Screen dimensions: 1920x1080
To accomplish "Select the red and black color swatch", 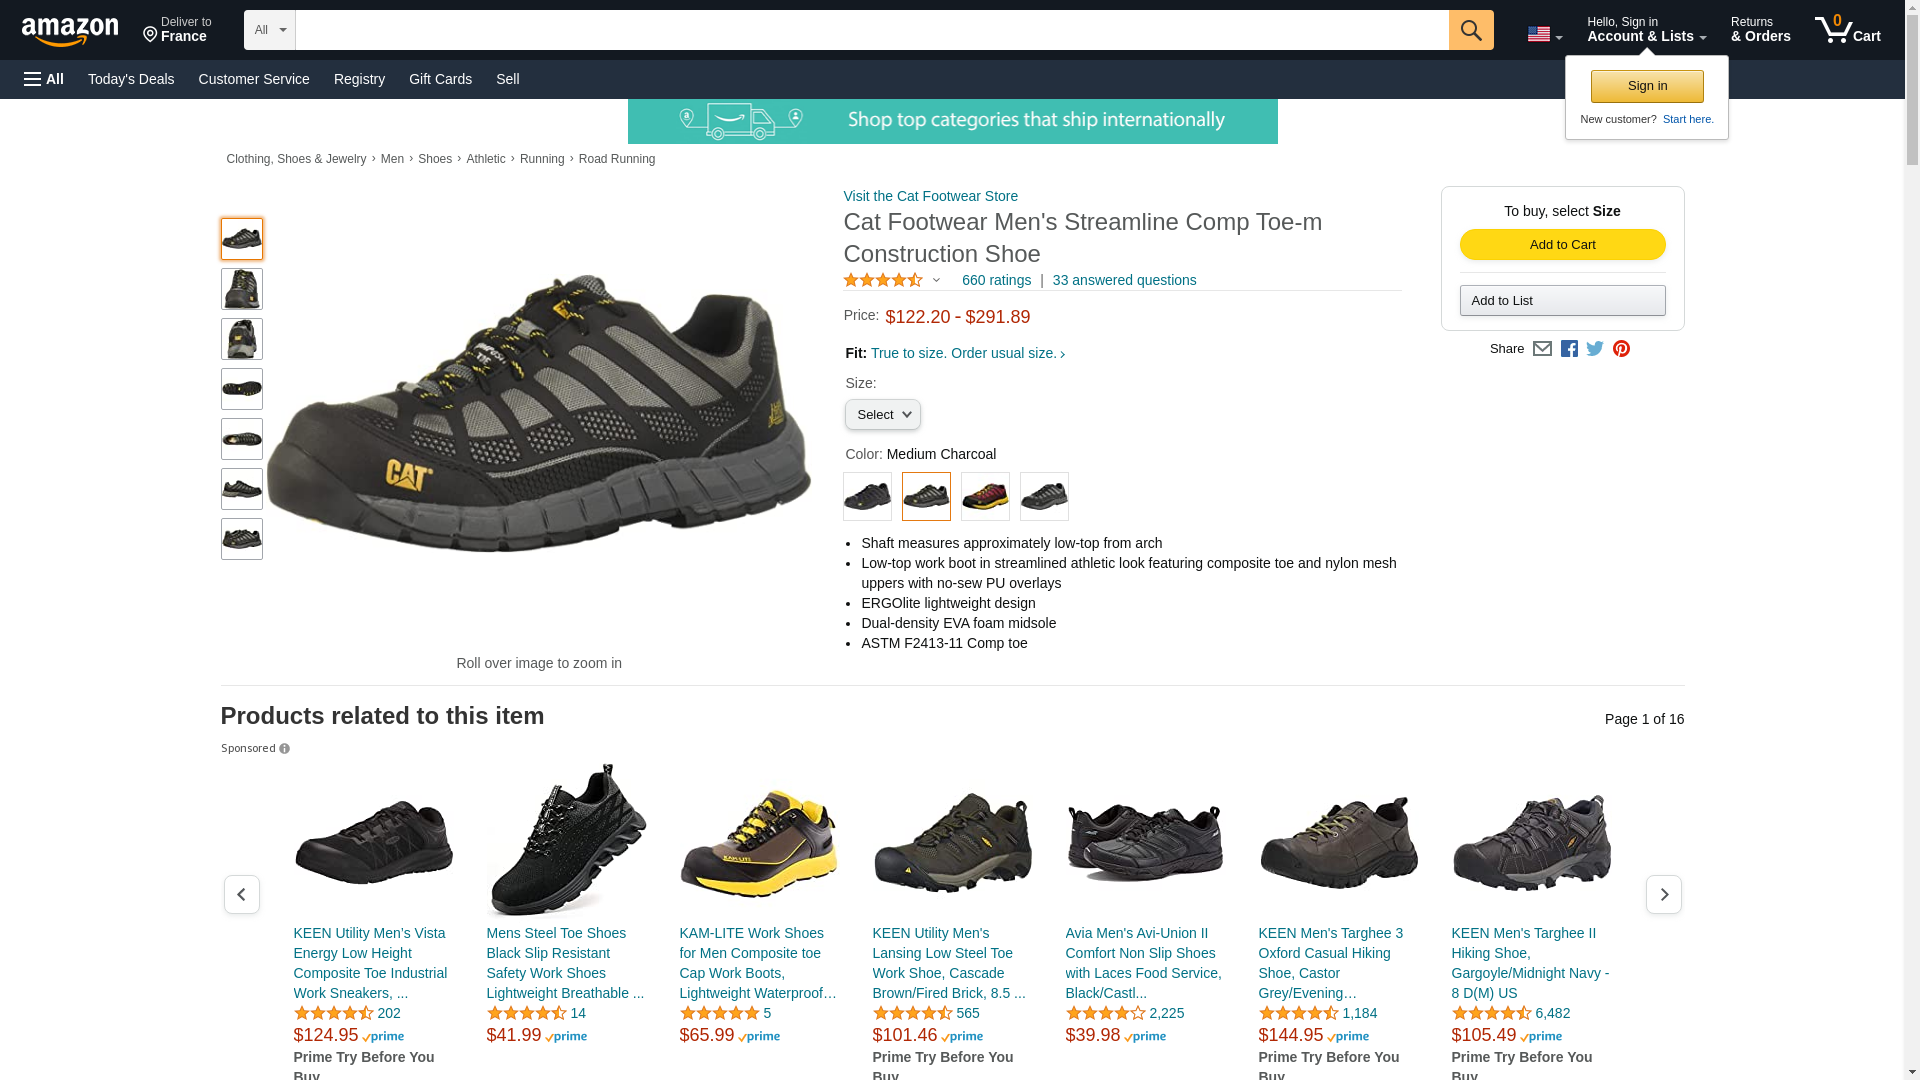I will pyautogui.click(x=985, y=496).
